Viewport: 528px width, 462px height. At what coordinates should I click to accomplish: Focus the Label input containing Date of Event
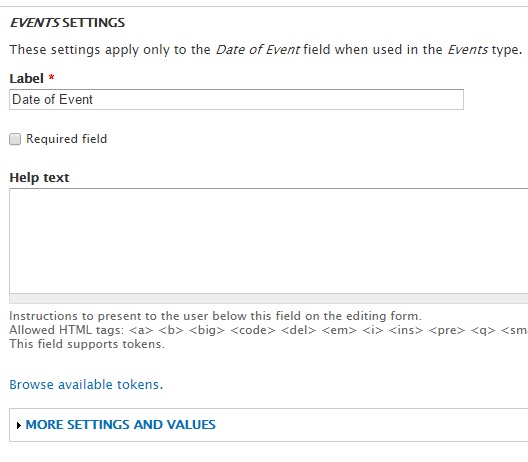coord(236,99)
